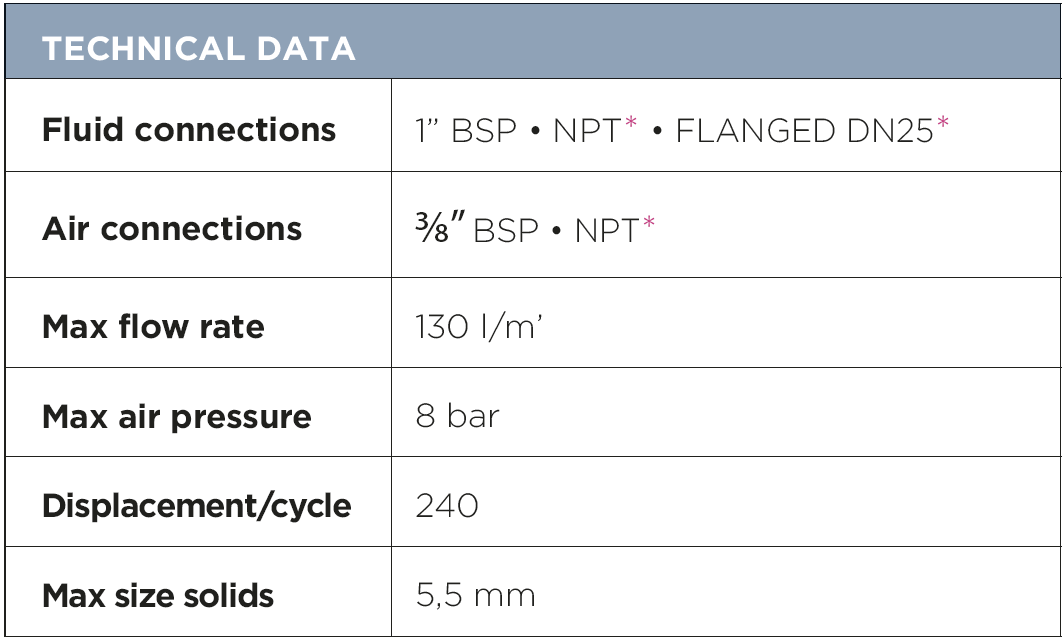The height and width of the screenshot is (642, 1064).
Task: Click the 240 displacement value
Action: [x=447, y=506]
